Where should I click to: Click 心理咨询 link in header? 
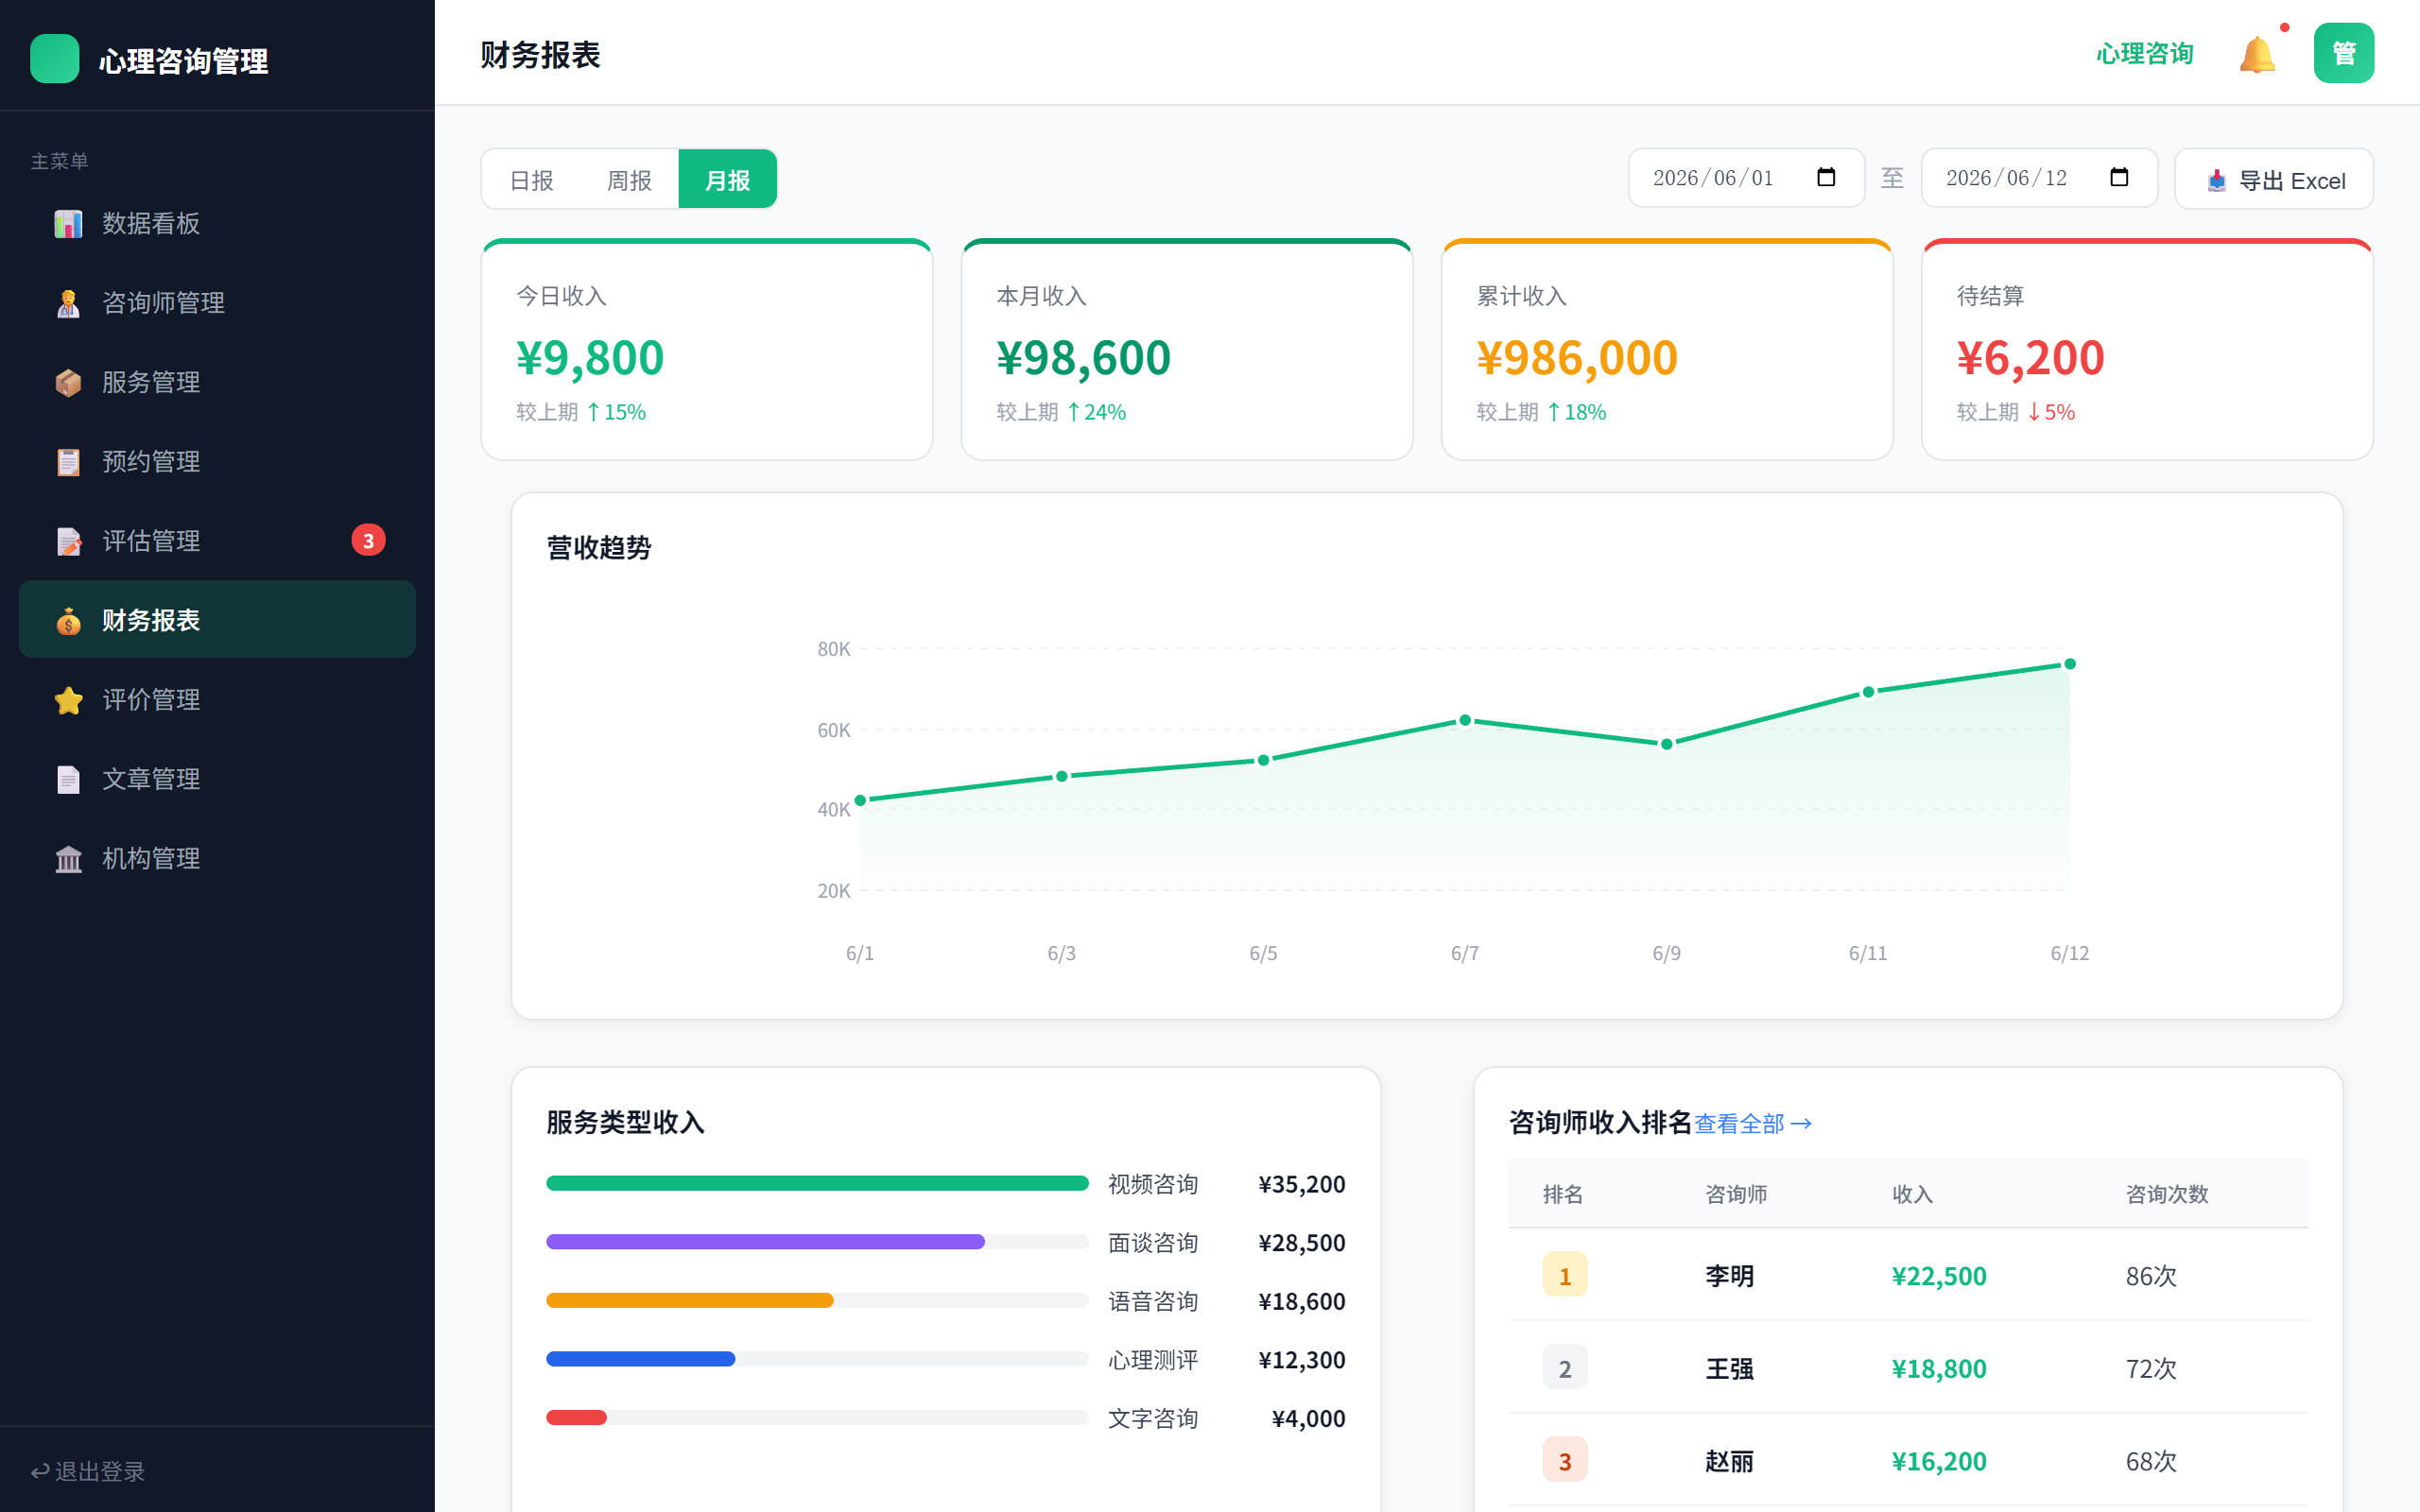pyautogui.click(x=2144, y=54)
